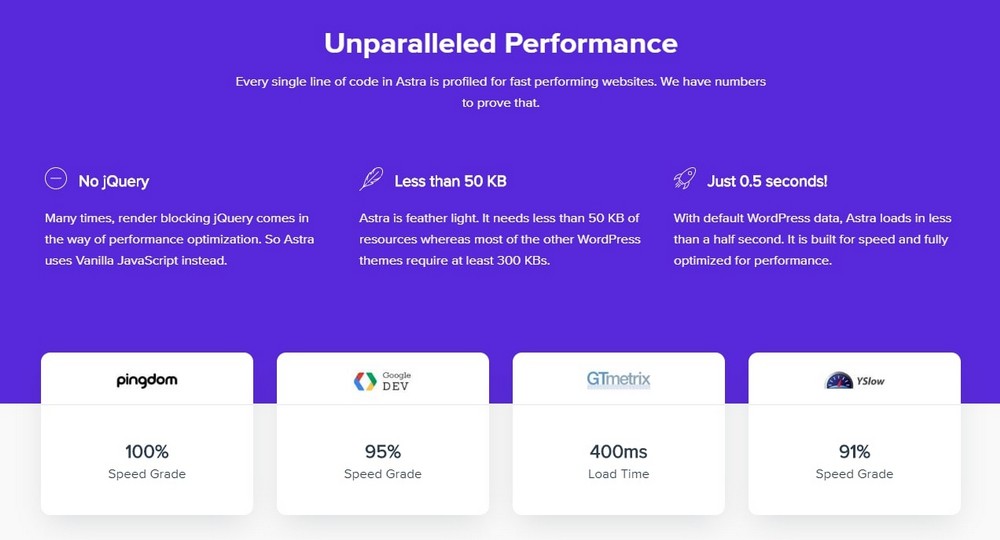Click the rocket icon
Screen dimensions: 1000x540
click(x=685, y=179)
